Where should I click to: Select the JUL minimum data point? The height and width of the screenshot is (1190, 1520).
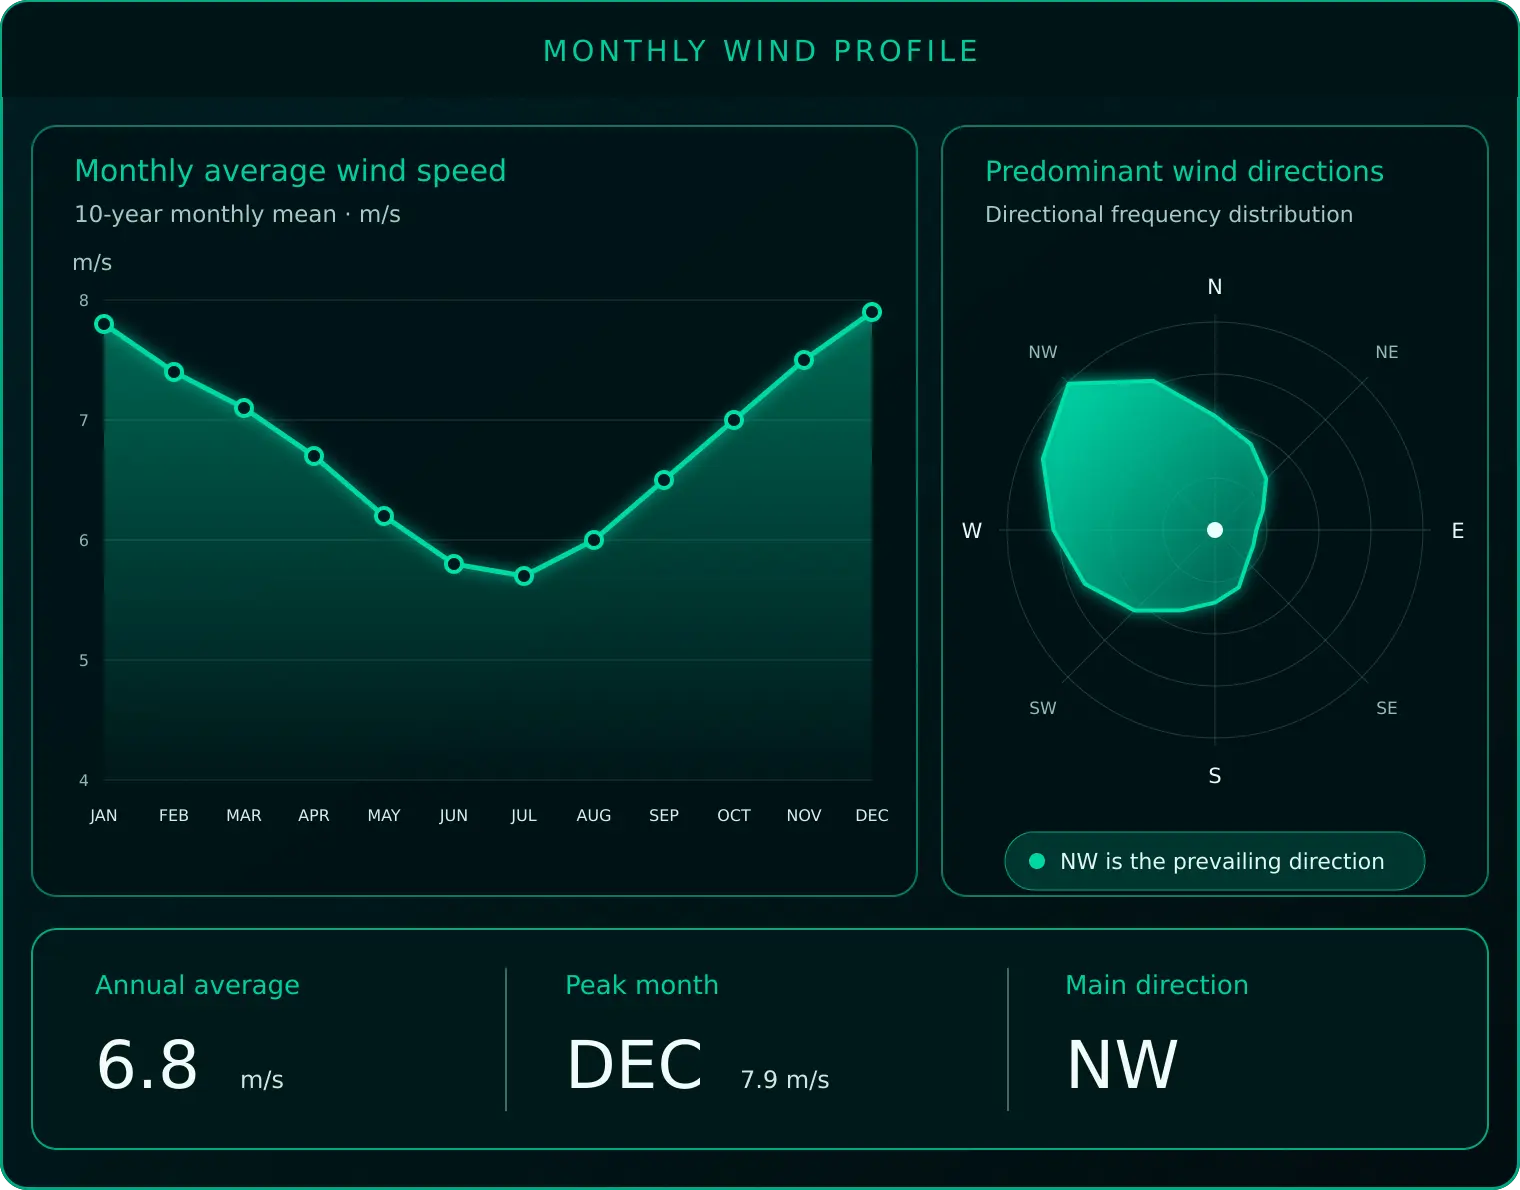(524, 576)
